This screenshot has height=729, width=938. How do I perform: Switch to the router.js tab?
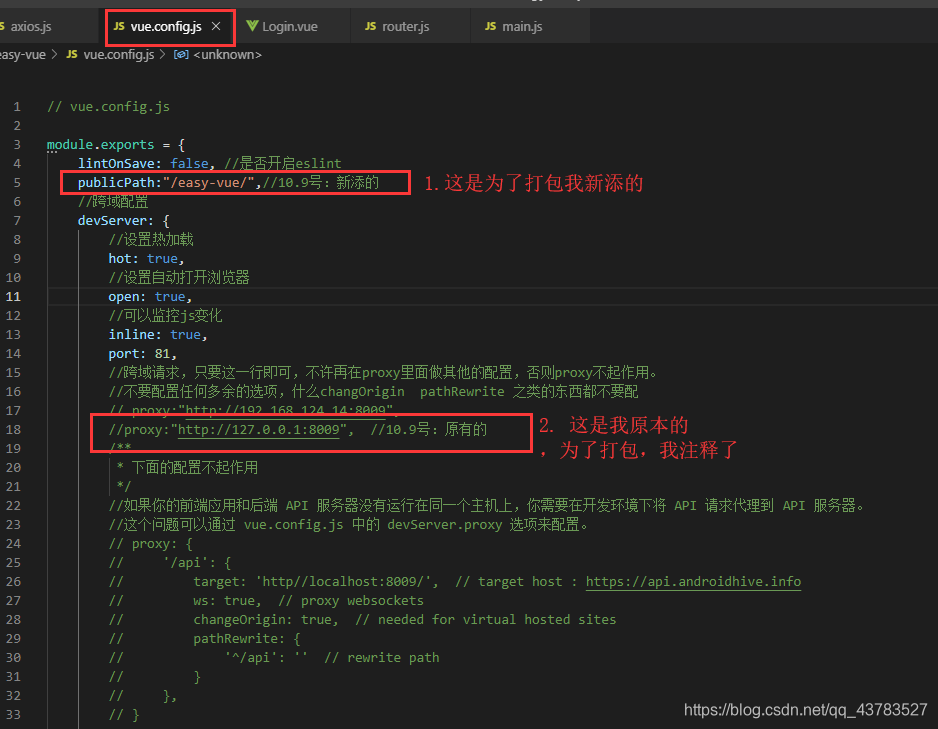(406, 26)
